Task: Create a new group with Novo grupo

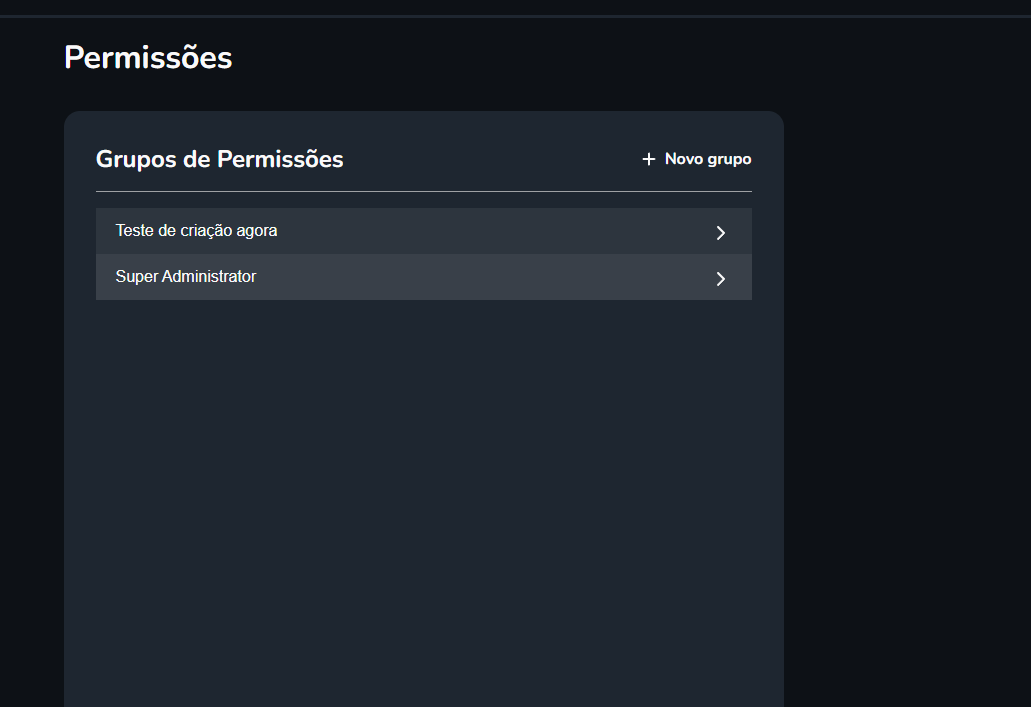Action: (x=697, y=159)
